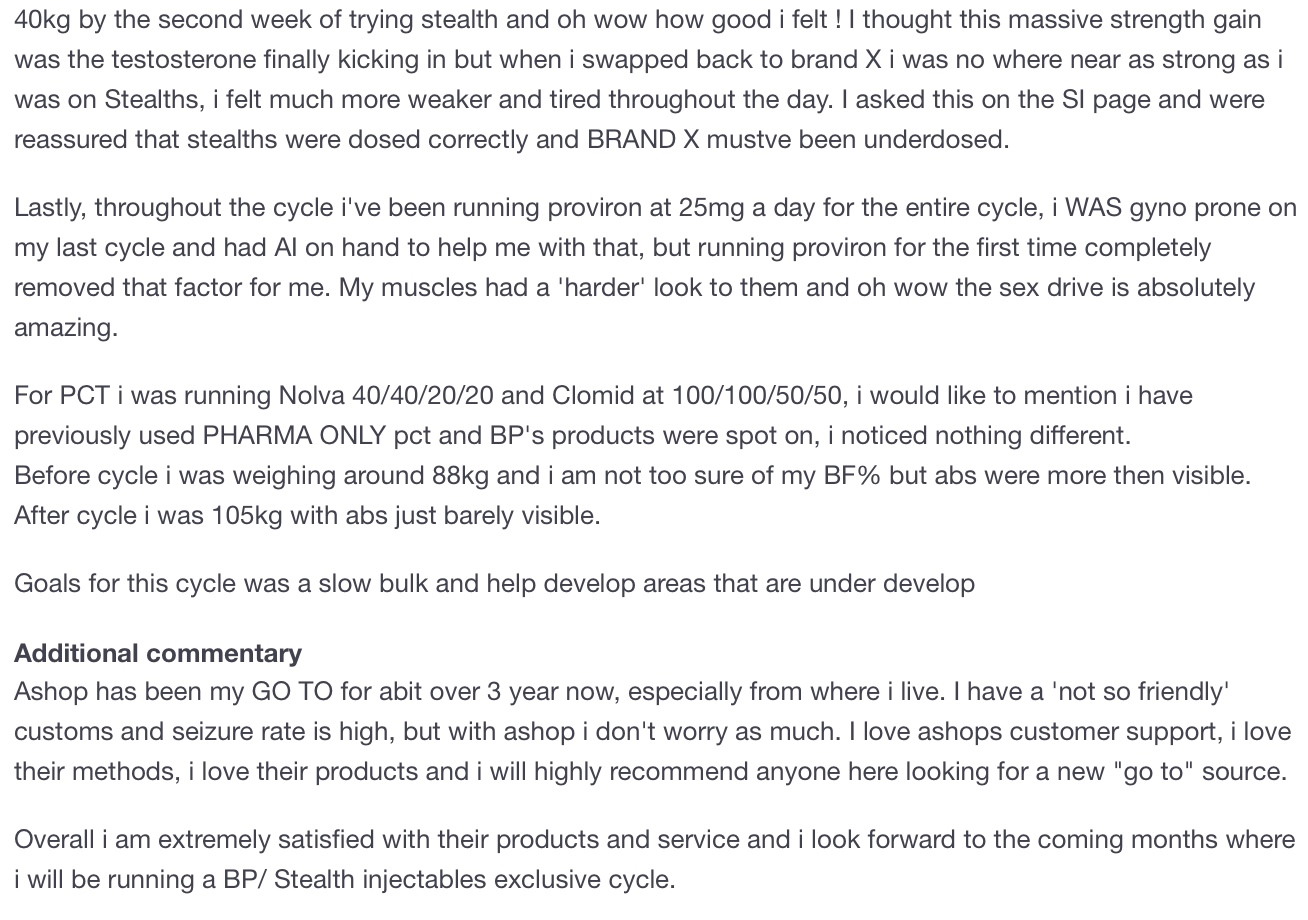
Task: Click the "For PCT" paragraph opening
Action: tap(61, 395)
